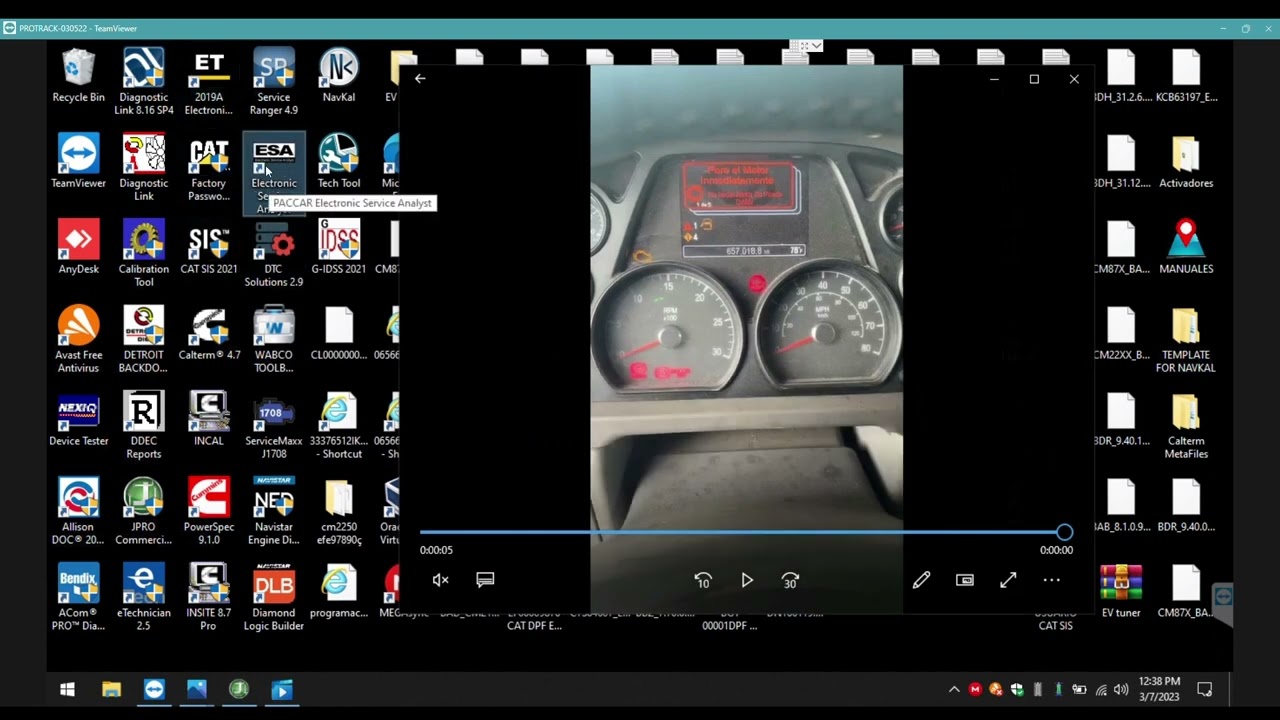Open the 2019A Electronic Technician icon

(208, 80)
